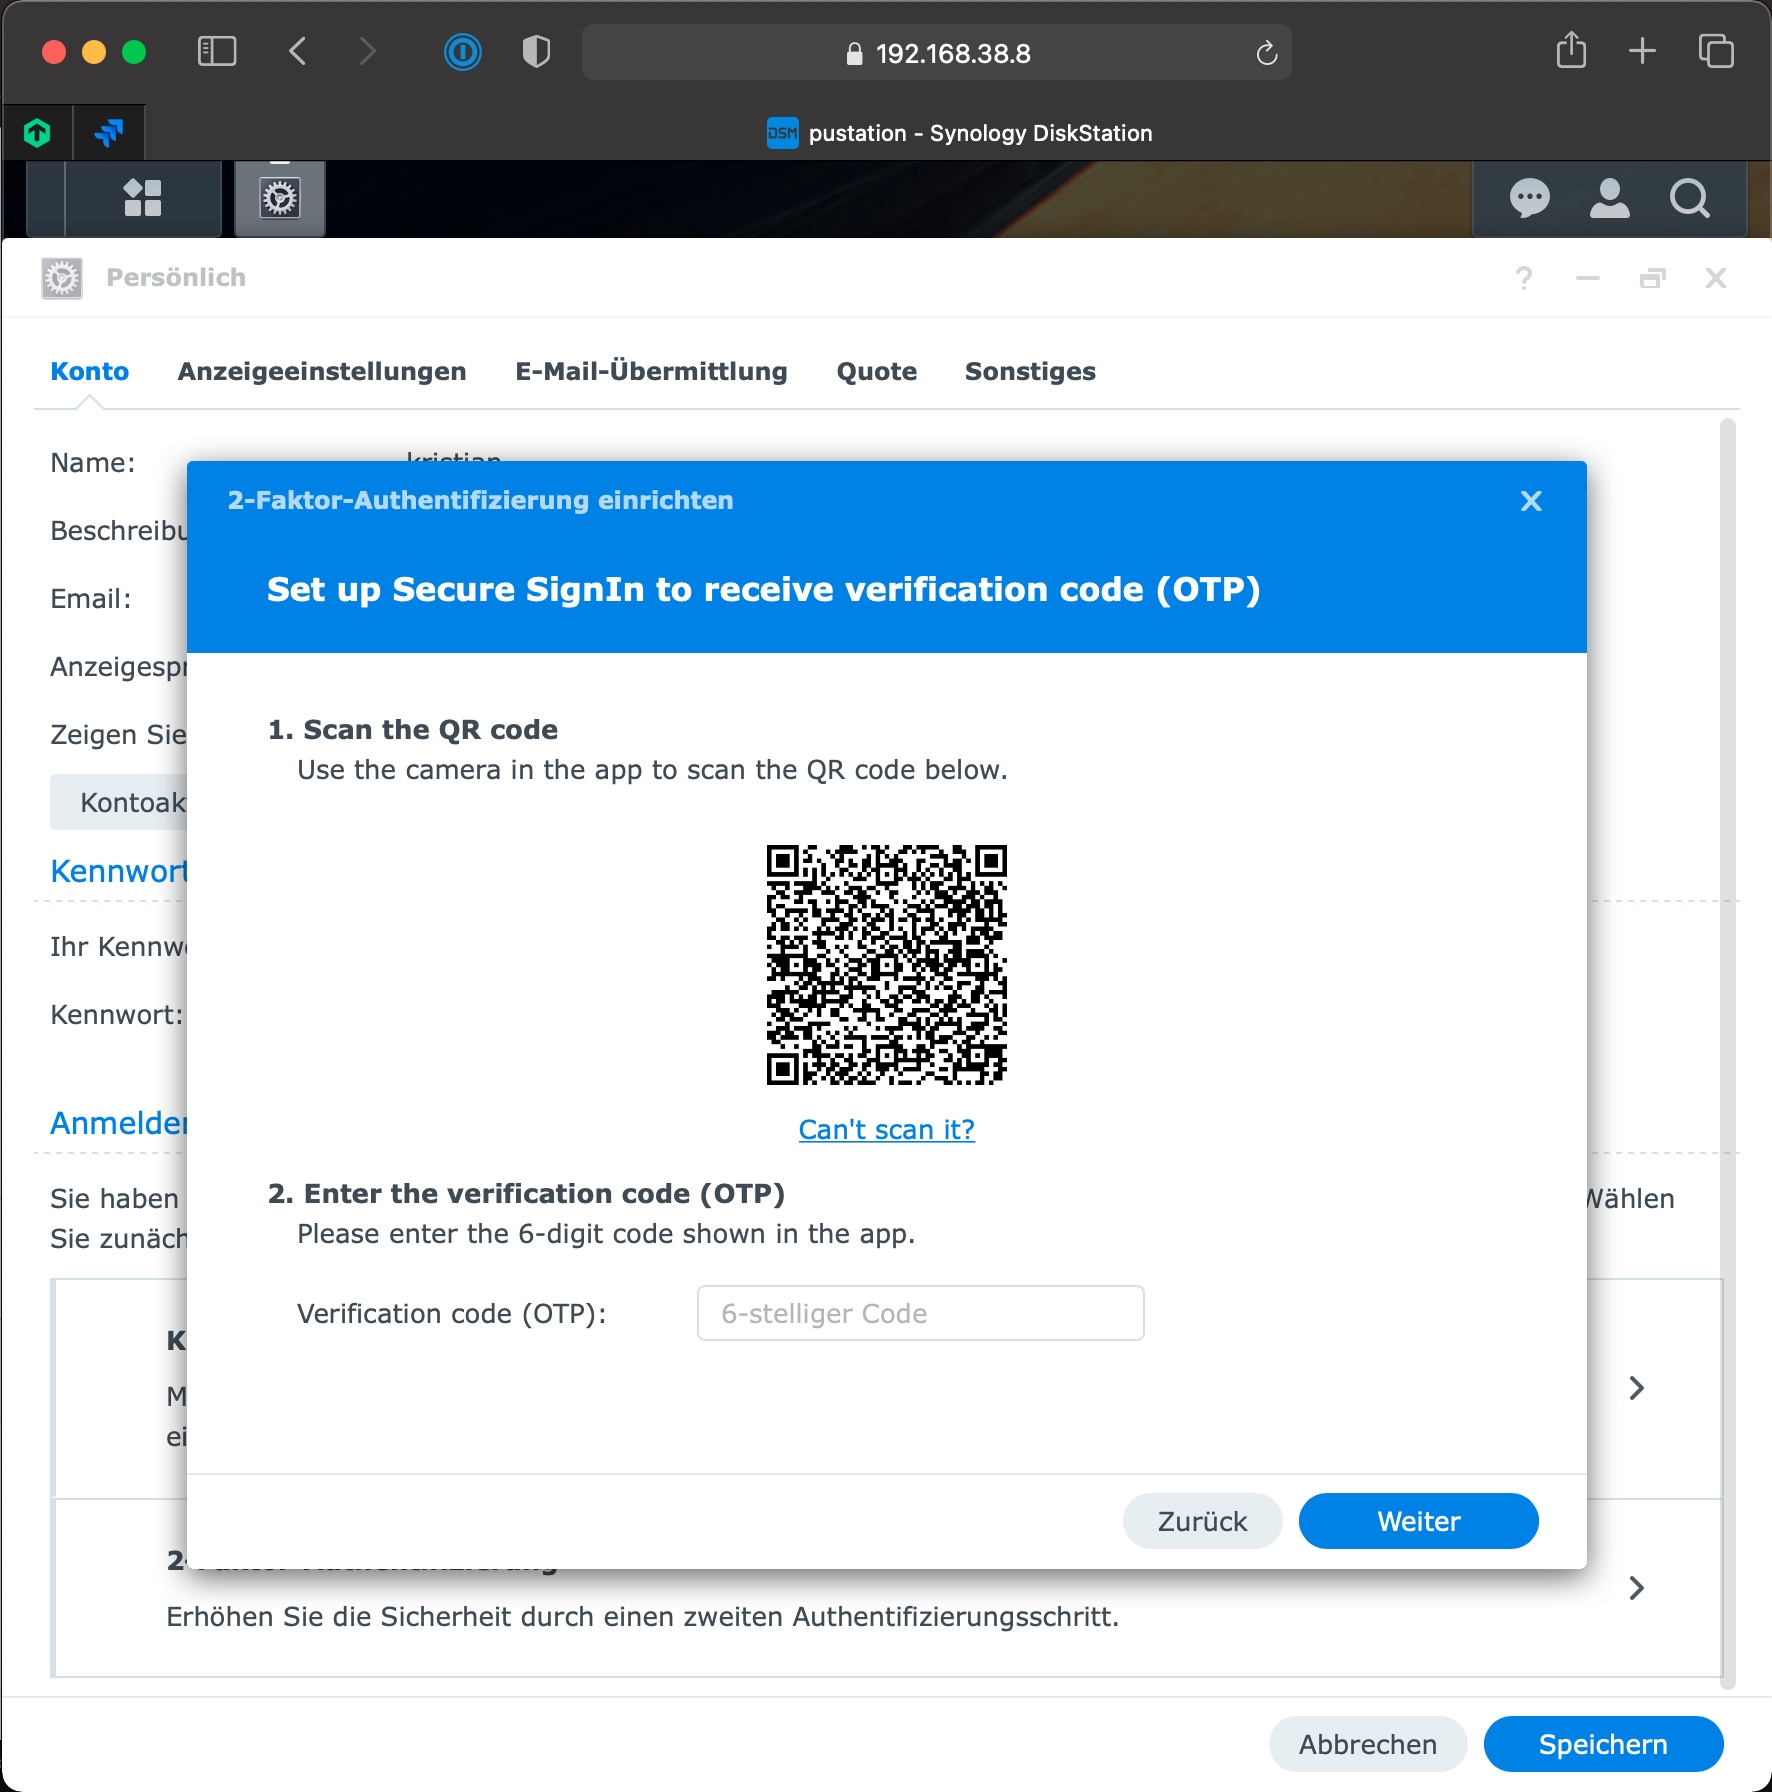Viewport: 1772px width, 1792px height.
Task: Open the E-Mail-Übermittlung tab
Action: pos(651,371)
